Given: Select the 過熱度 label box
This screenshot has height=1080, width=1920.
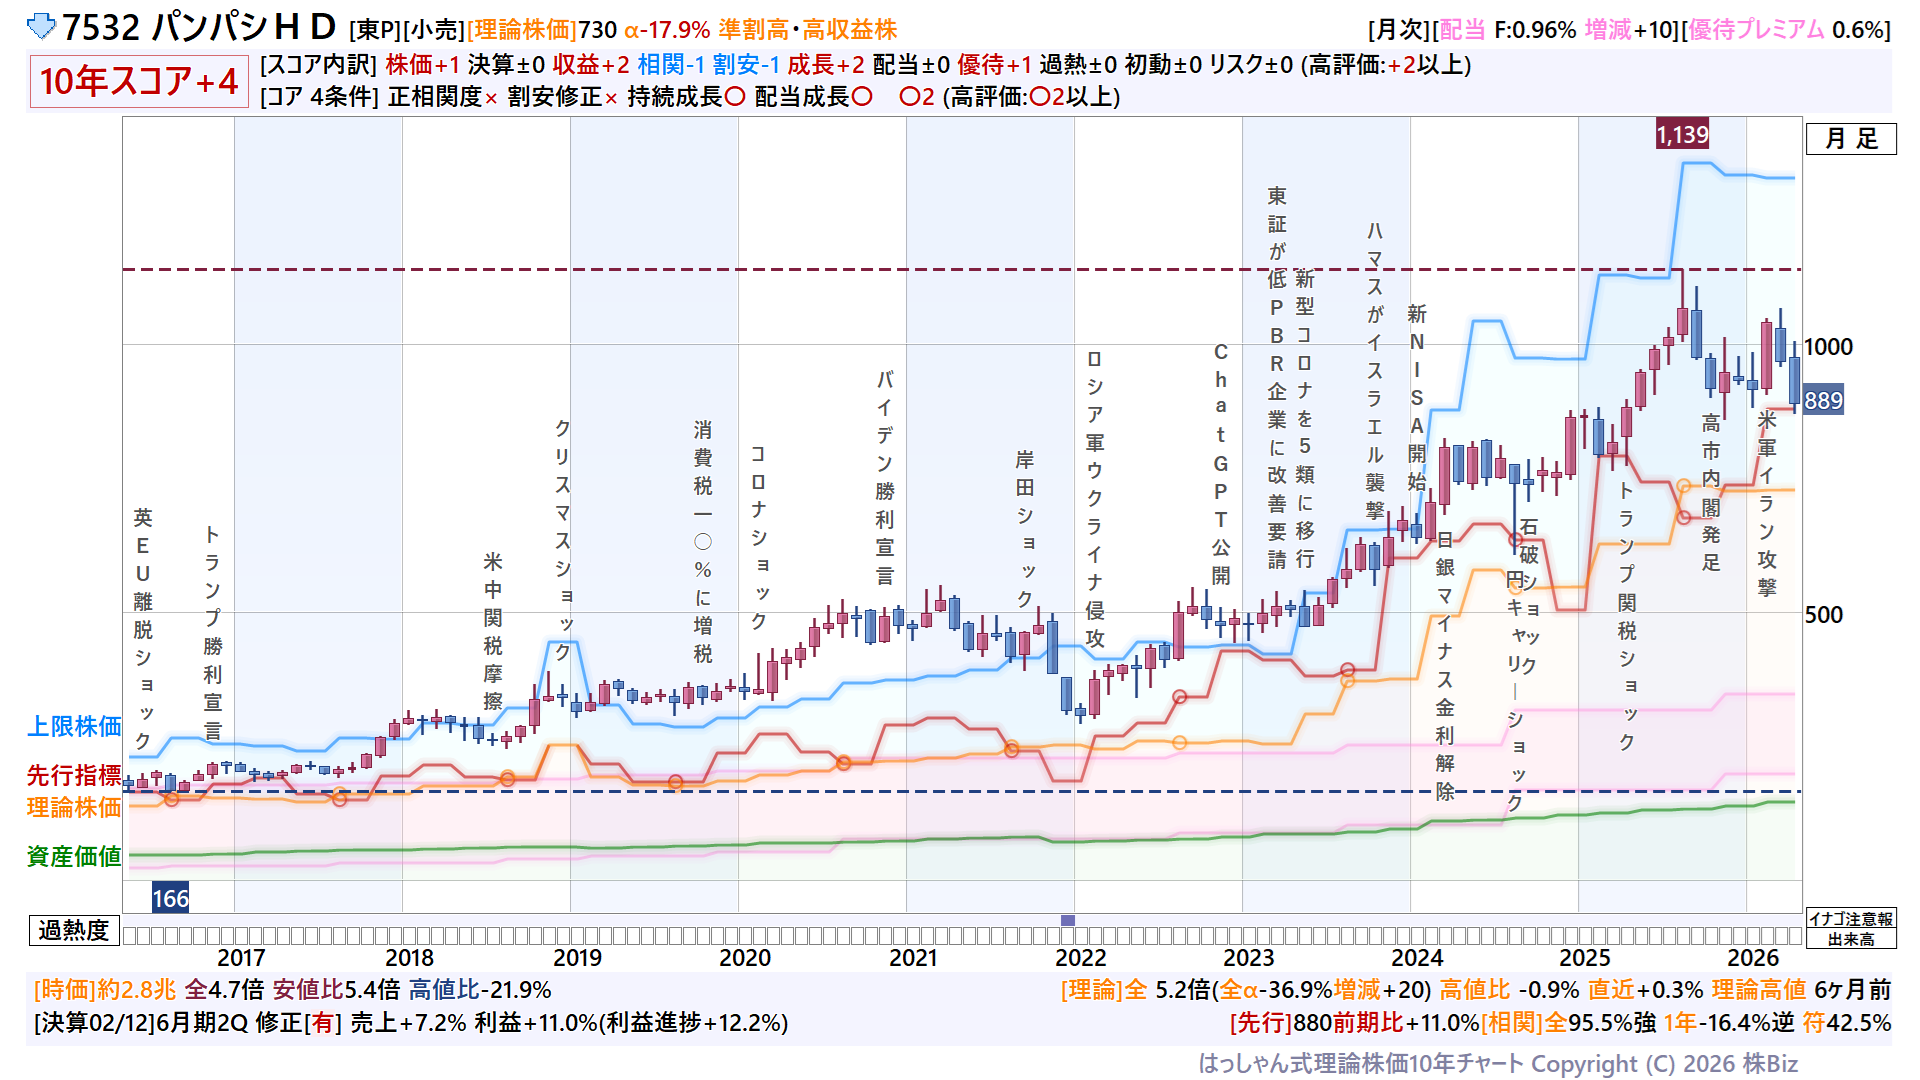Looking at the screenshot, I should click(x=74, y=931).
